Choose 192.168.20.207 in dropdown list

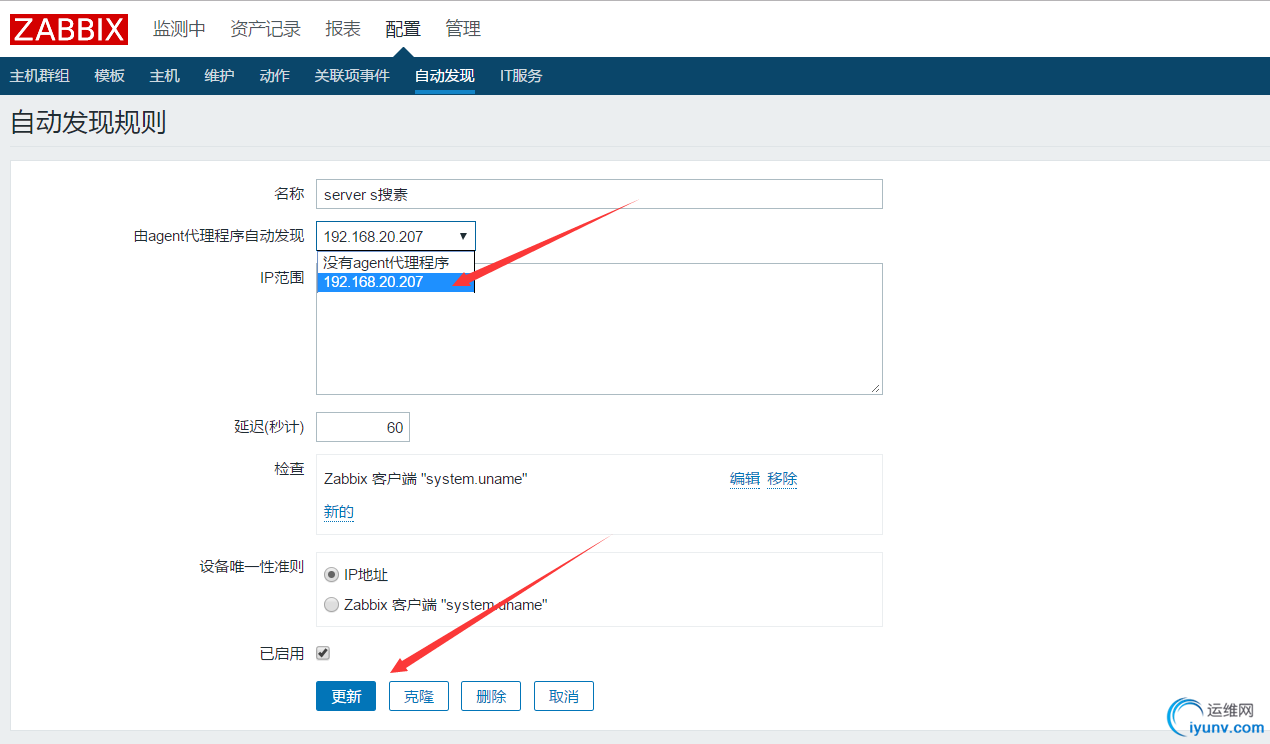[x=395, y=282]
